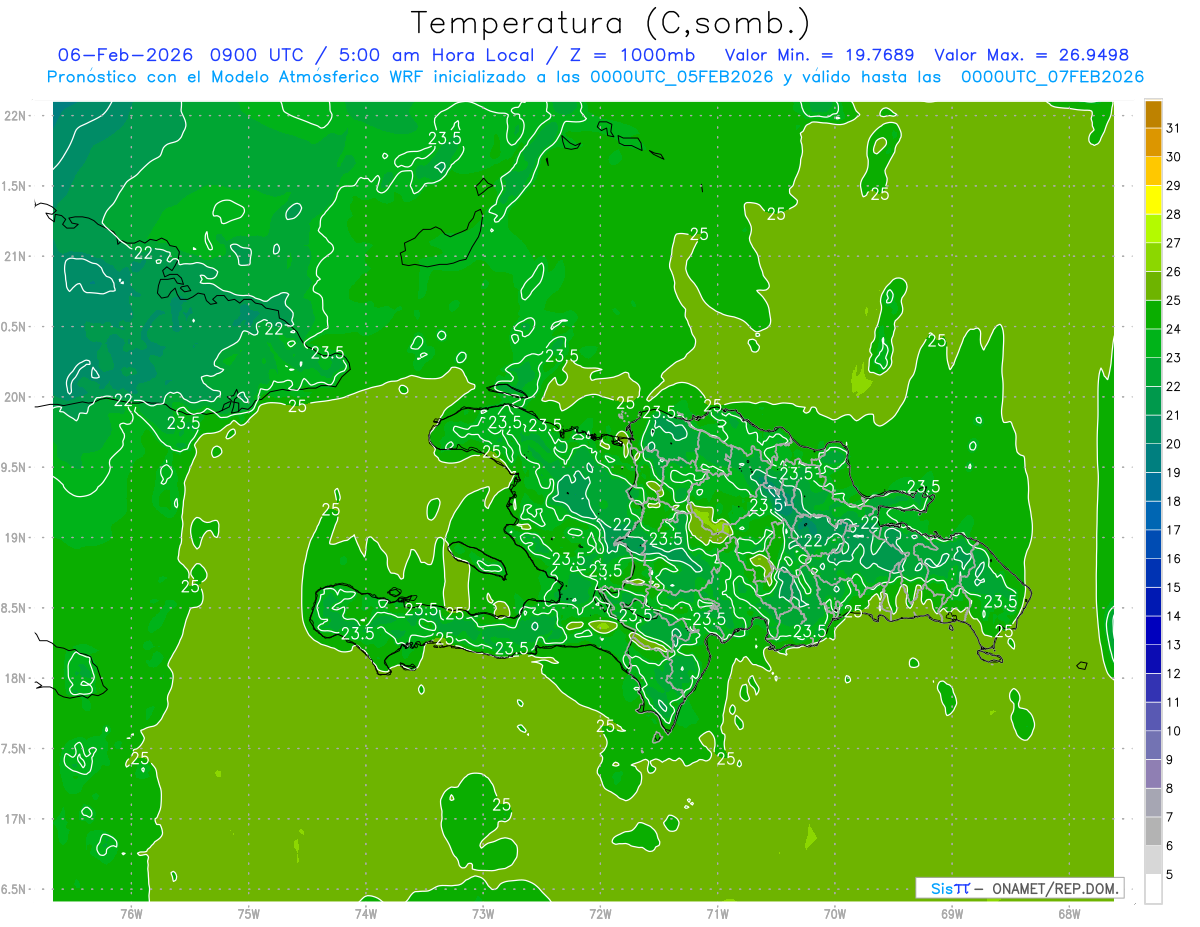Pick the yellow swatch between 28 and 29
The height and width of the screenshot is (927, 1200).
1153,200
